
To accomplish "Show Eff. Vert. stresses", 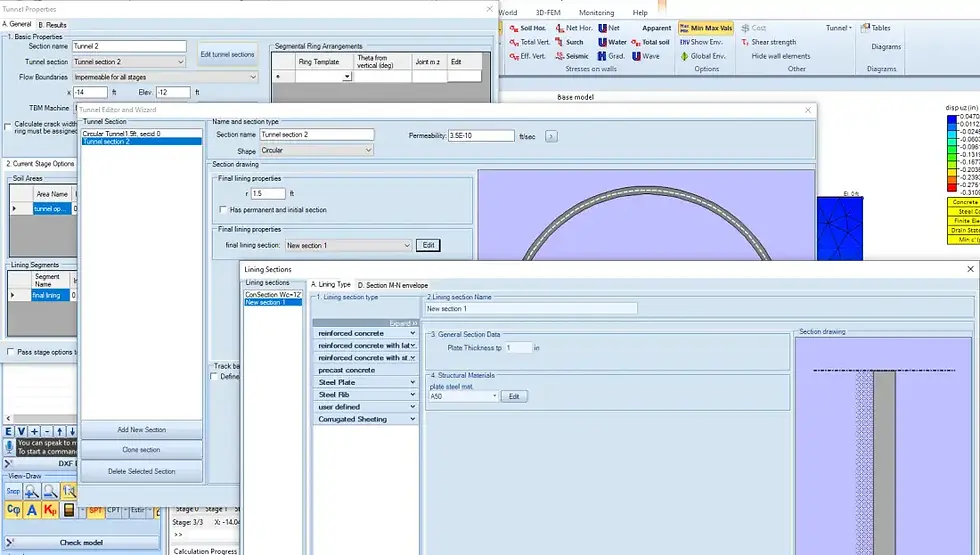I will [x=528, y=56].
